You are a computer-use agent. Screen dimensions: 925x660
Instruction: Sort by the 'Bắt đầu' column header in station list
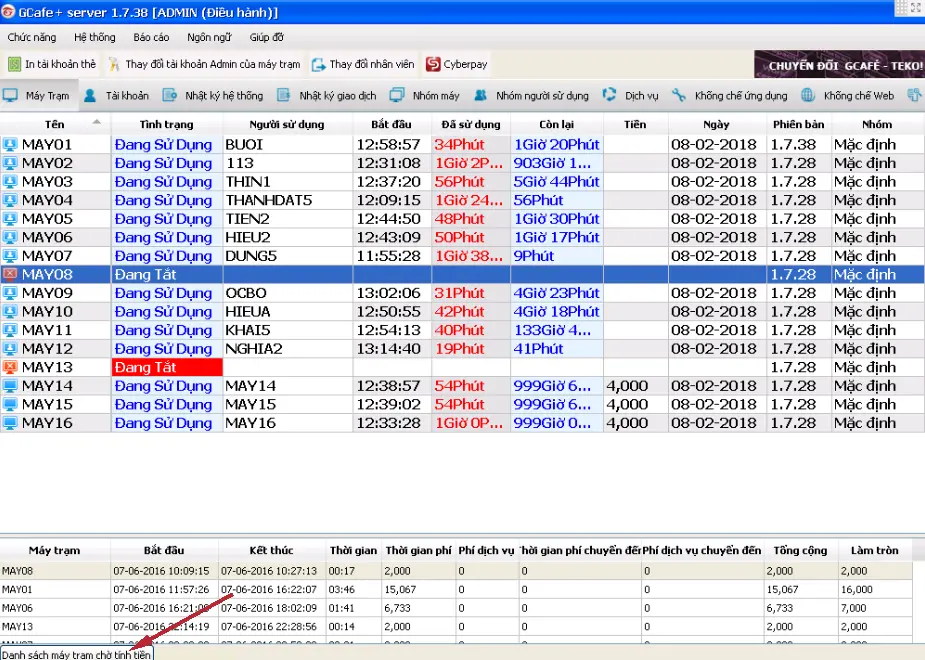click(392, 124)
